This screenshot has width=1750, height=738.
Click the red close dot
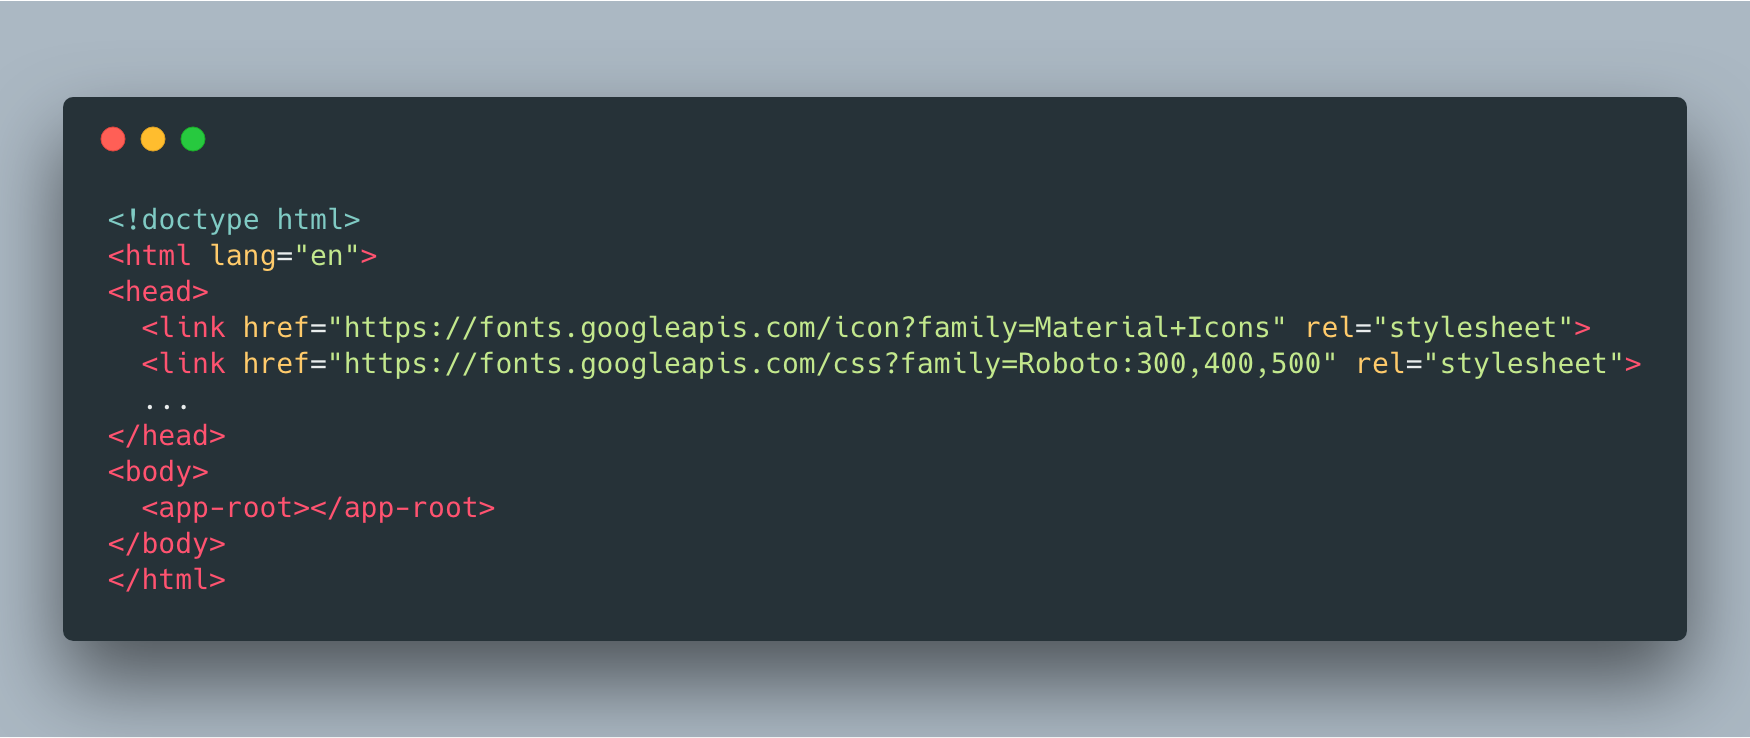click(x=113, y=139)
